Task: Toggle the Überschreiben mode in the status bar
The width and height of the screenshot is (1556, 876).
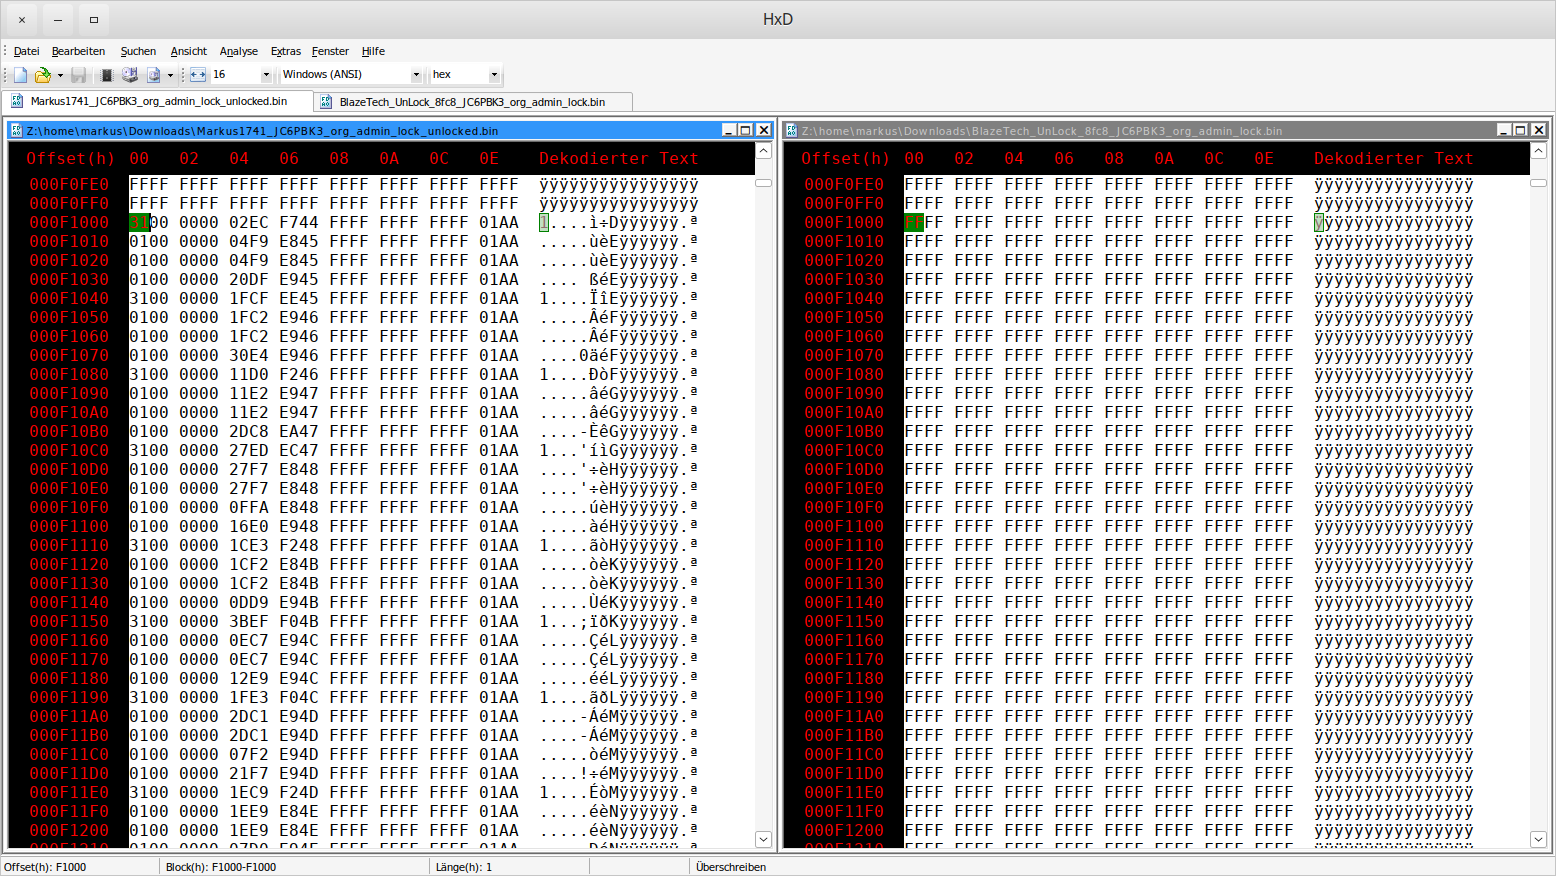Action: [x=731, y=867]
